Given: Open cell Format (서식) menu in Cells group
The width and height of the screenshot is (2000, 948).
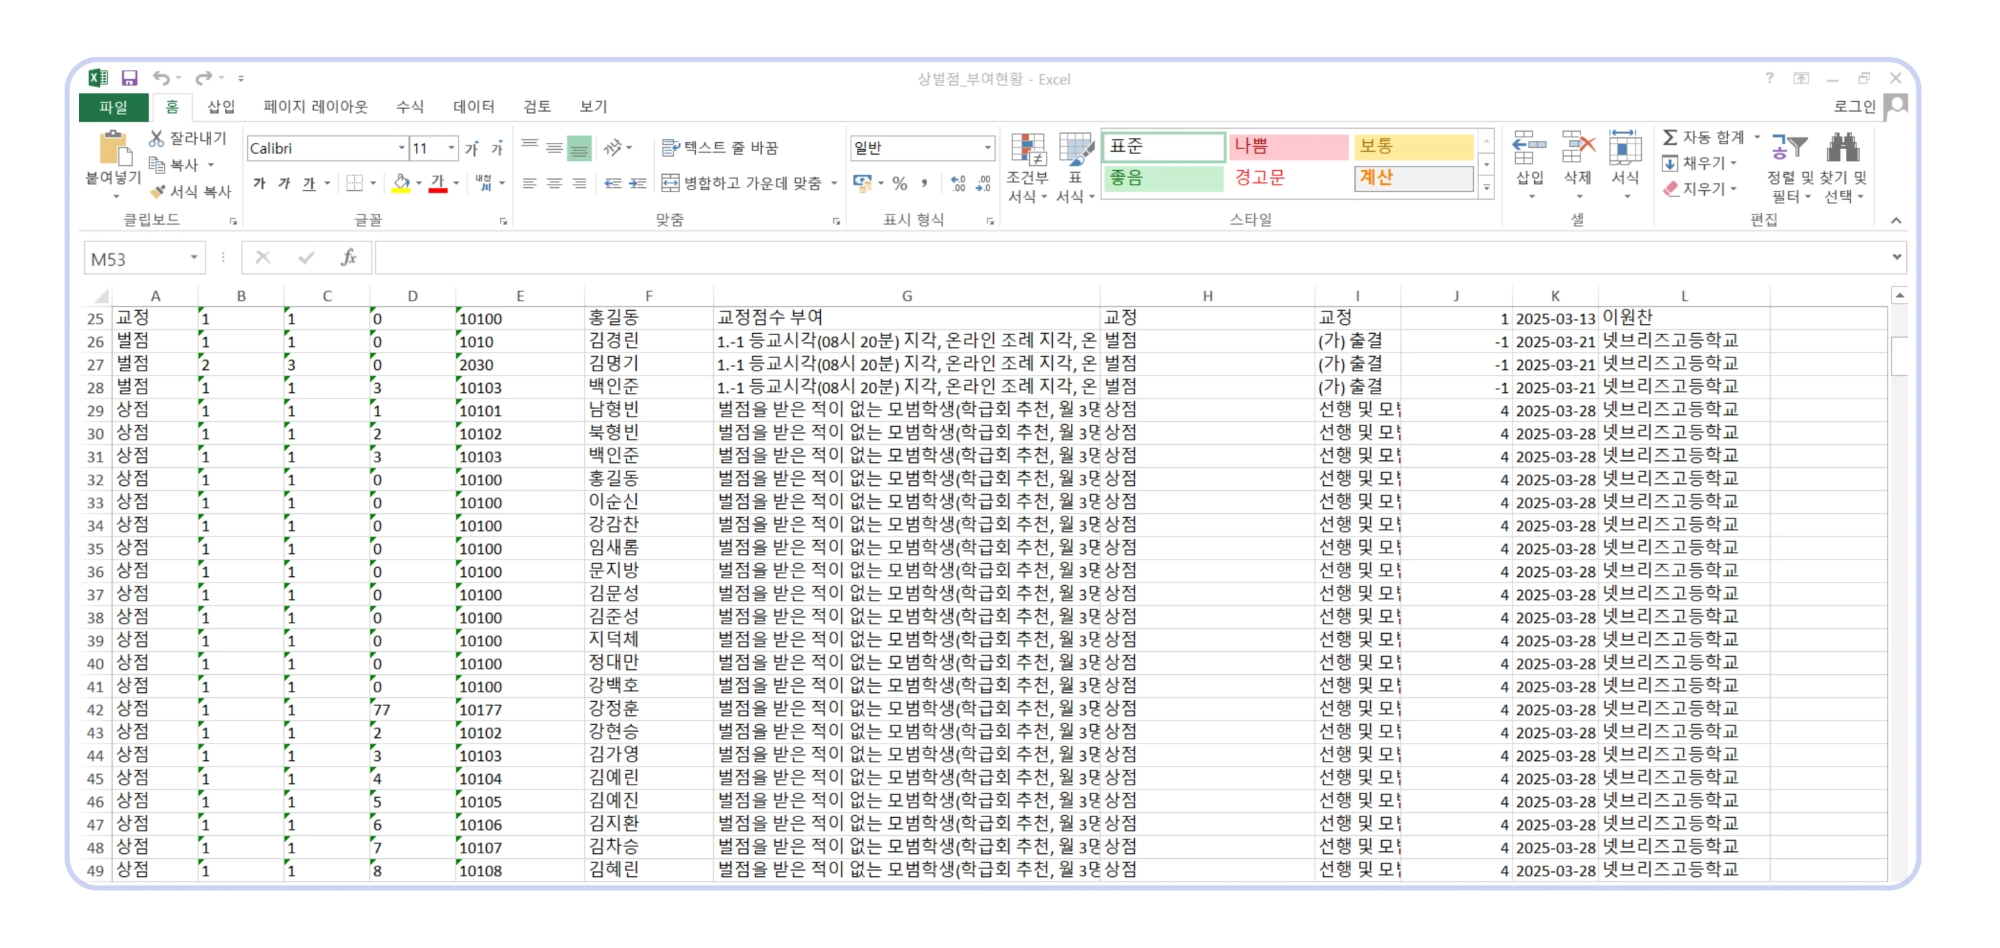Looking at the screenshot, I should click(x=1625, y=166).
